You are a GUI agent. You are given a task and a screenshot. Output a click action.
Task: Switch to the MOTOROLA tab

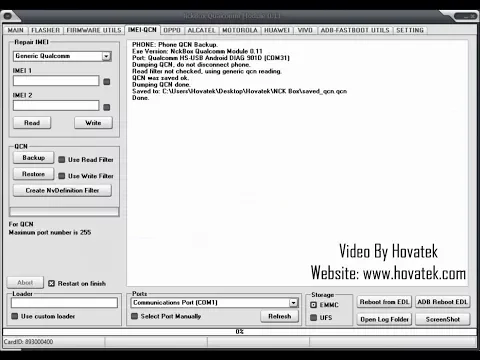point(240,30)
